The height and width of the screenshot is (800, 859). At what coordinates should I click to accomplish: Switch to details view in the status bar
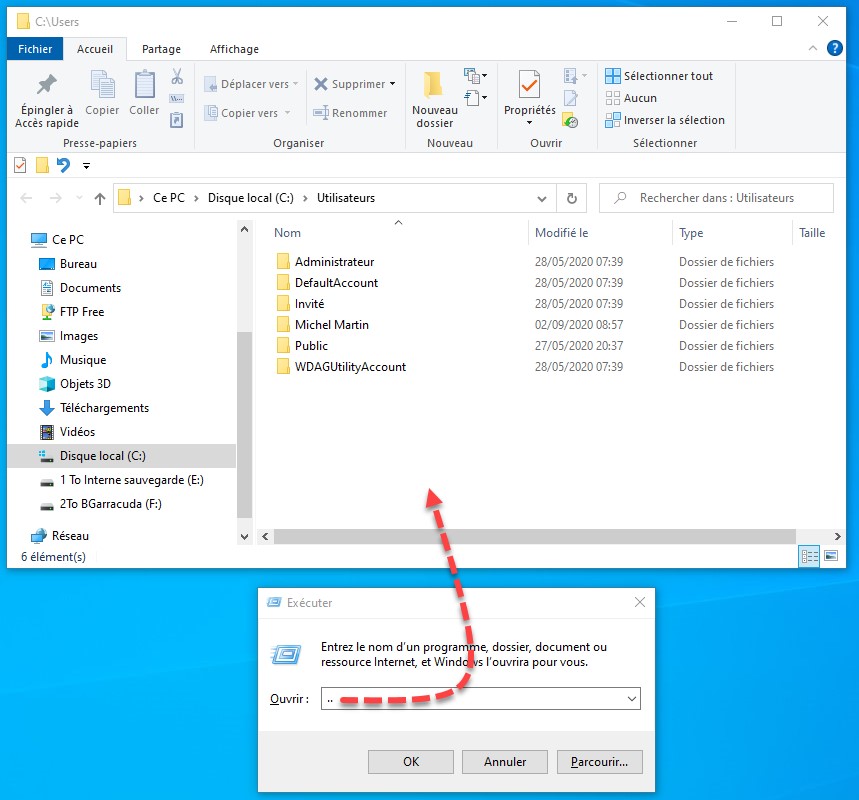pos(810,556)
